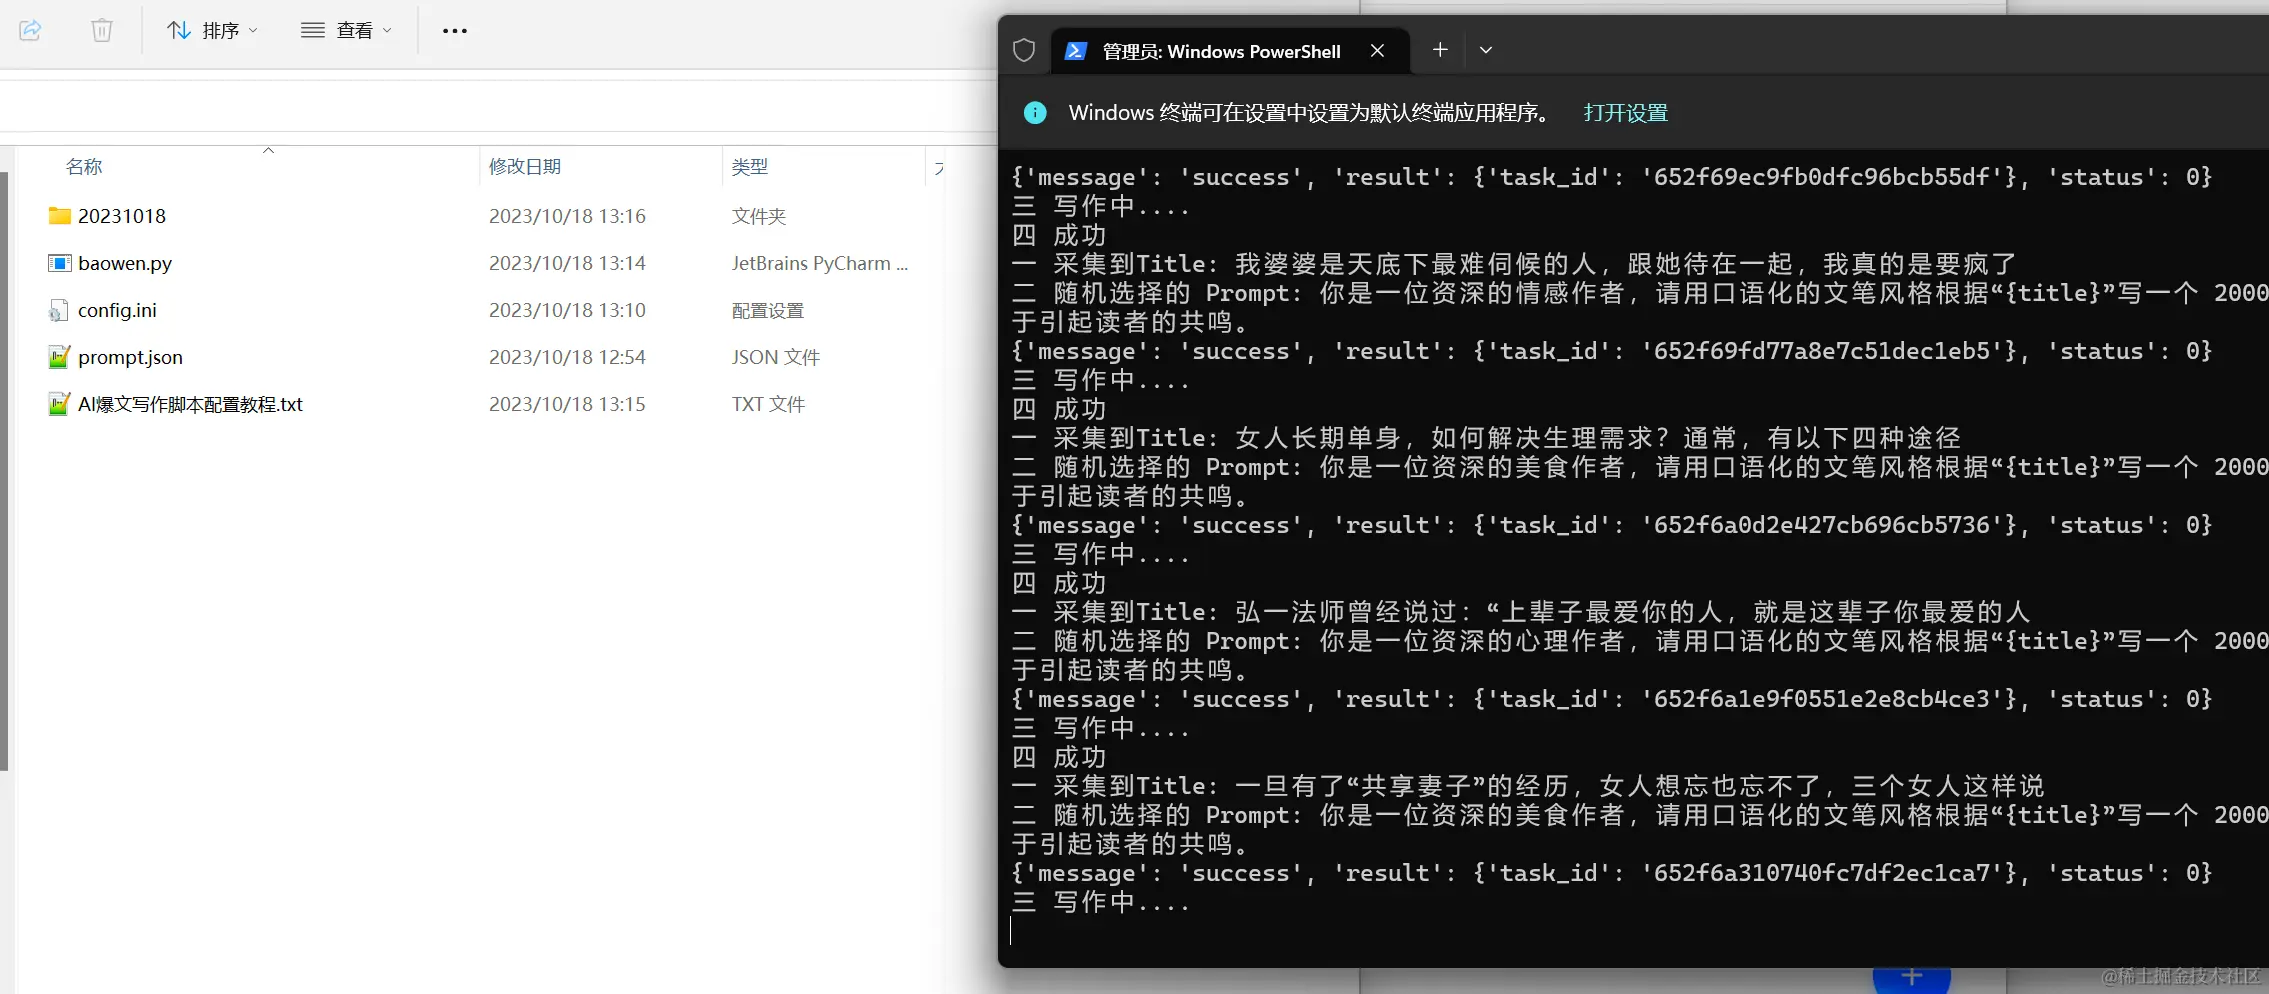Open the three-dots more options menu

click(x=455, y=30)
